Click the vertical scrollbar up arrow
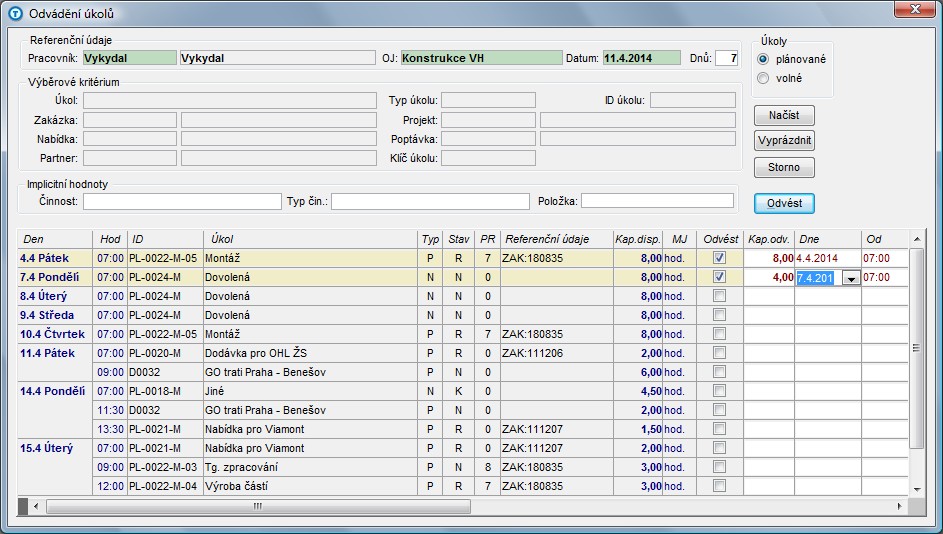This screenshot has width=943, height=534. click(x=917, y=239)
